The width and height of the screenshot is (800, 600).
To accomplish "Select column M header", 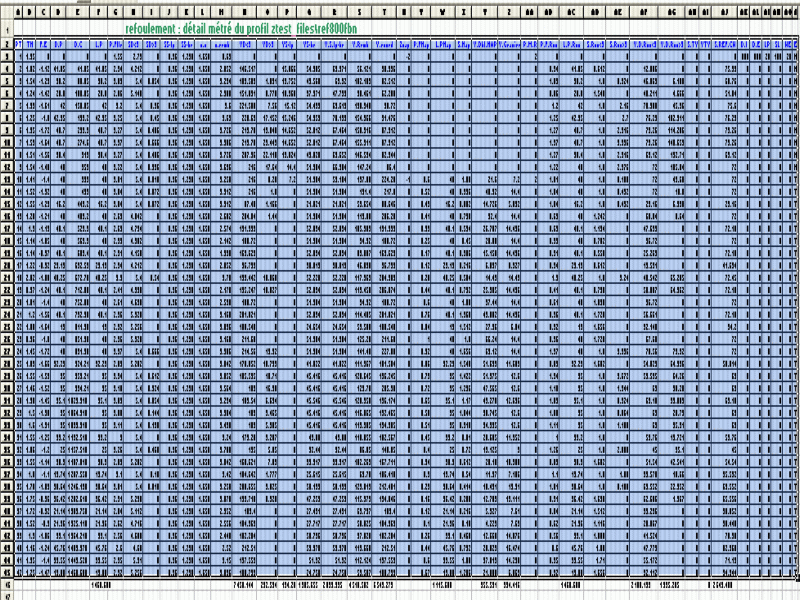I will (x=221, y=11).
